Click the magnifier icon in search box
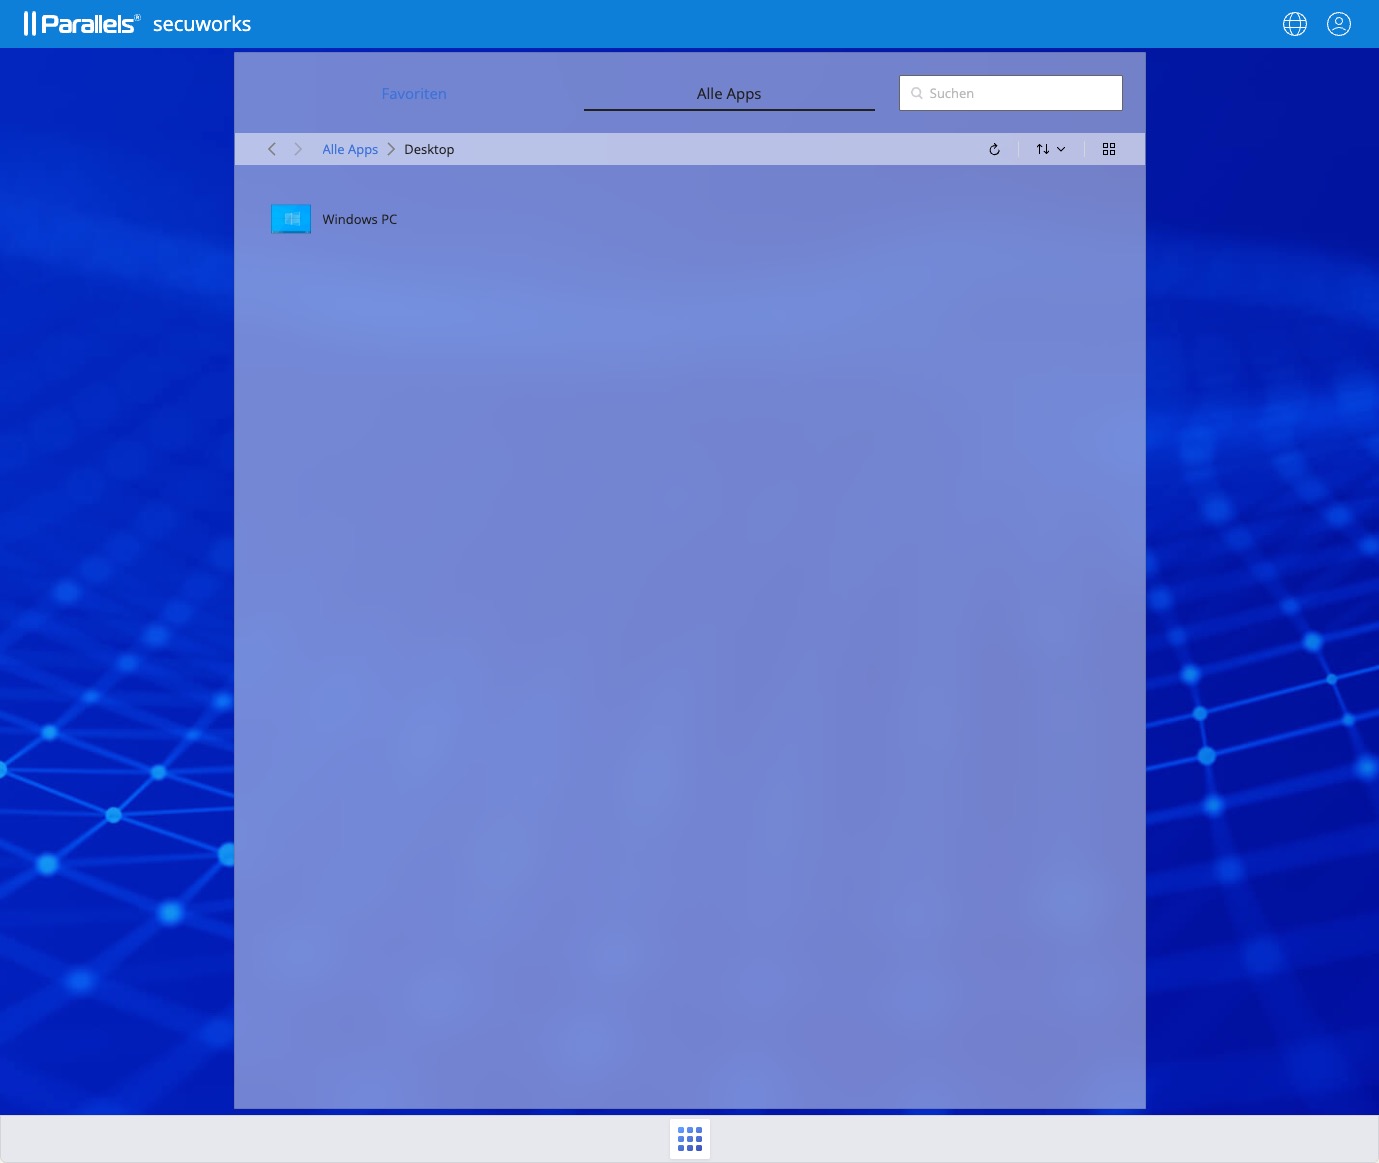Screen dimensions: 1379x1163 click(916, 93)
